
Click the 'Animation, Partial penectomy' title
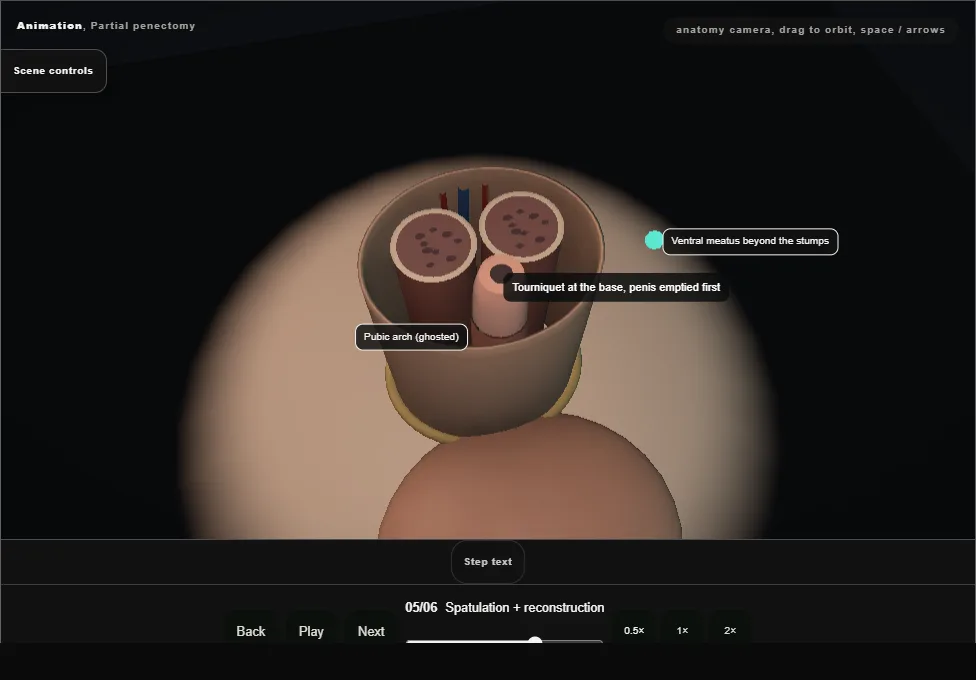106,26
